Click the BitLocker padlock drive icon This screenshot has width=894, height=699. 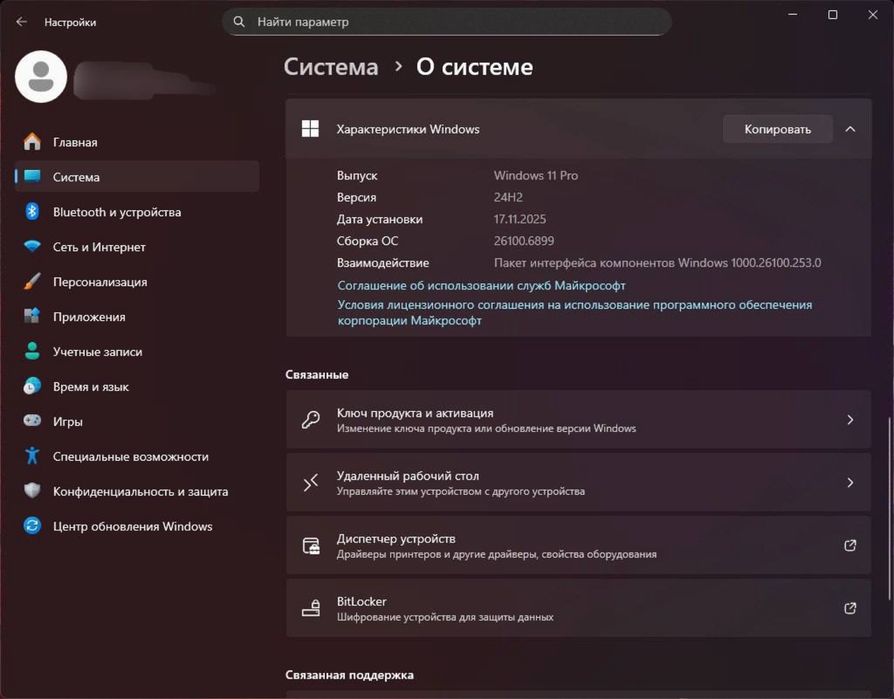(311, 608)
